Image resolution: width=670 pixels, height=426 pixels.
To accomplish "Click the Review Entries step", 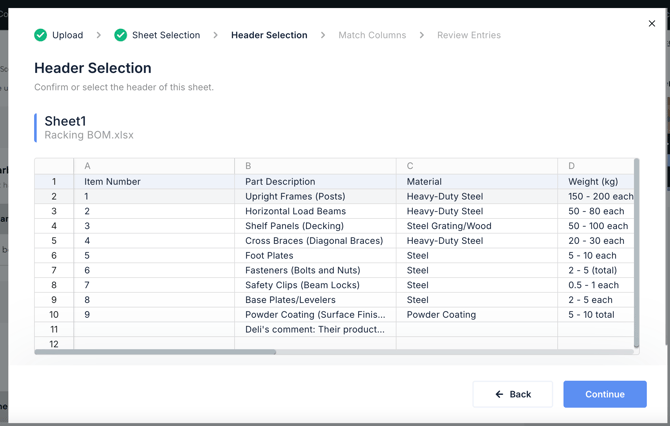I will 468,35.
